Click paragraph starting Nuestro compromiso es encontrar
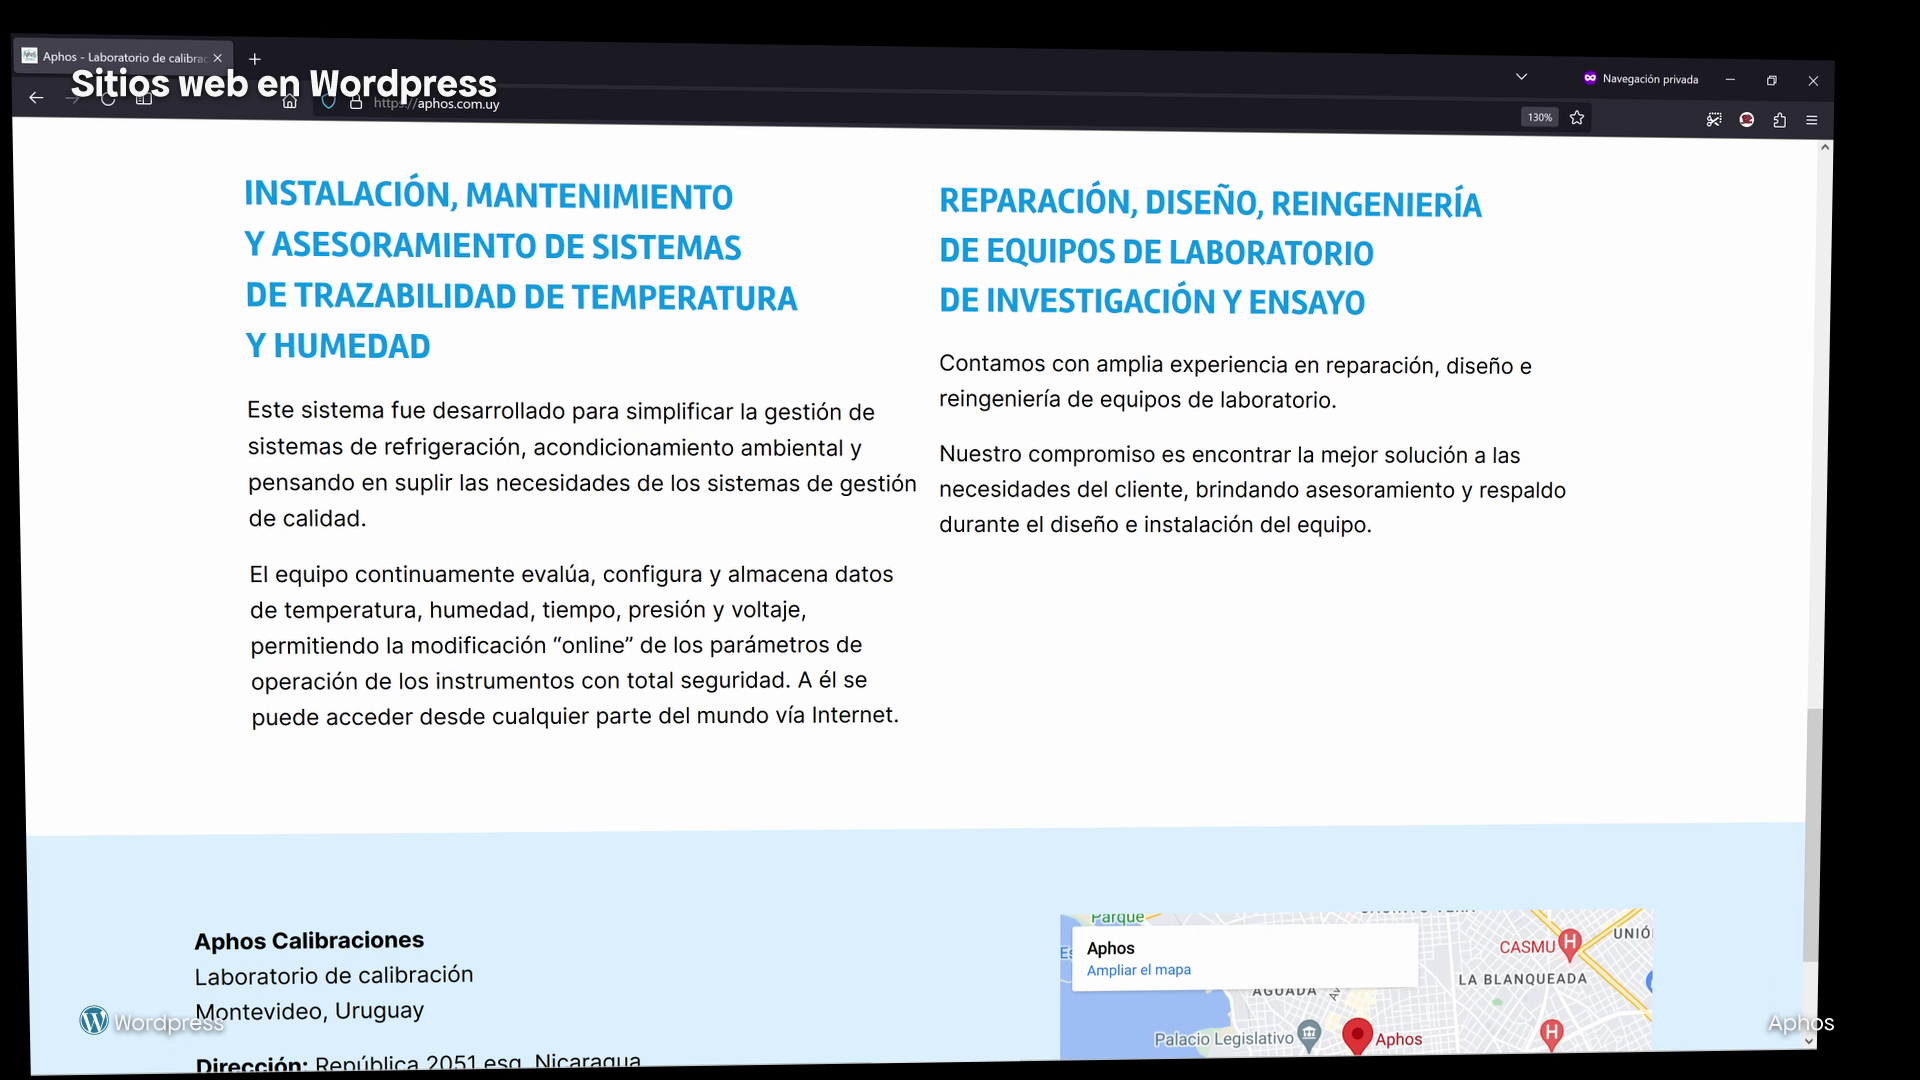 1252,490
